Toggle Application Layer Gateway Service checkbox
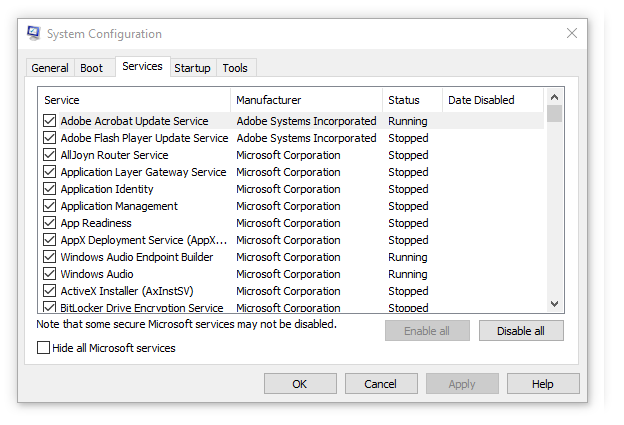 click(49, 172)
